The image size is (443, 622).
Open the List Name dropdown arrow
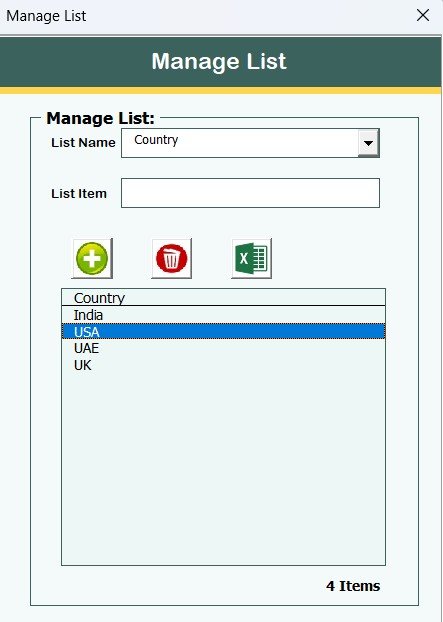point(368,143)
